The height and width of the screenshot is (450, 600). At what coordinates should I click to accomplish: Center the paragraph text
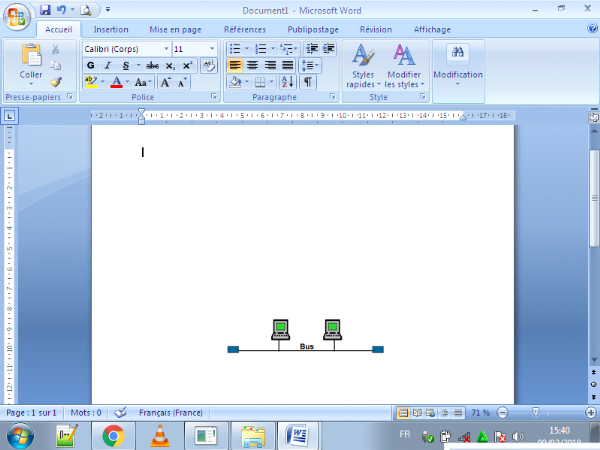(x=252, y=65)
